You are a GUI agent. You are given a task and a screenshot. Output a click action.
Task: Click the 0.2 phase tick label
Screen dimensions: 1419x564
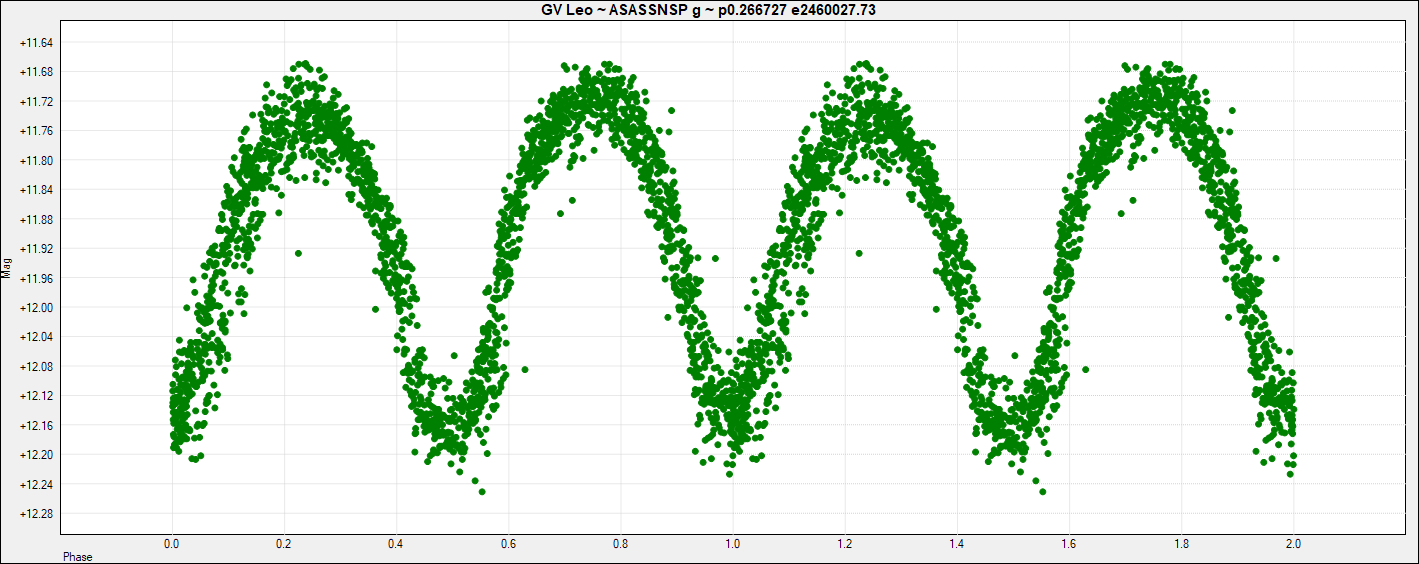coord(284,545)
